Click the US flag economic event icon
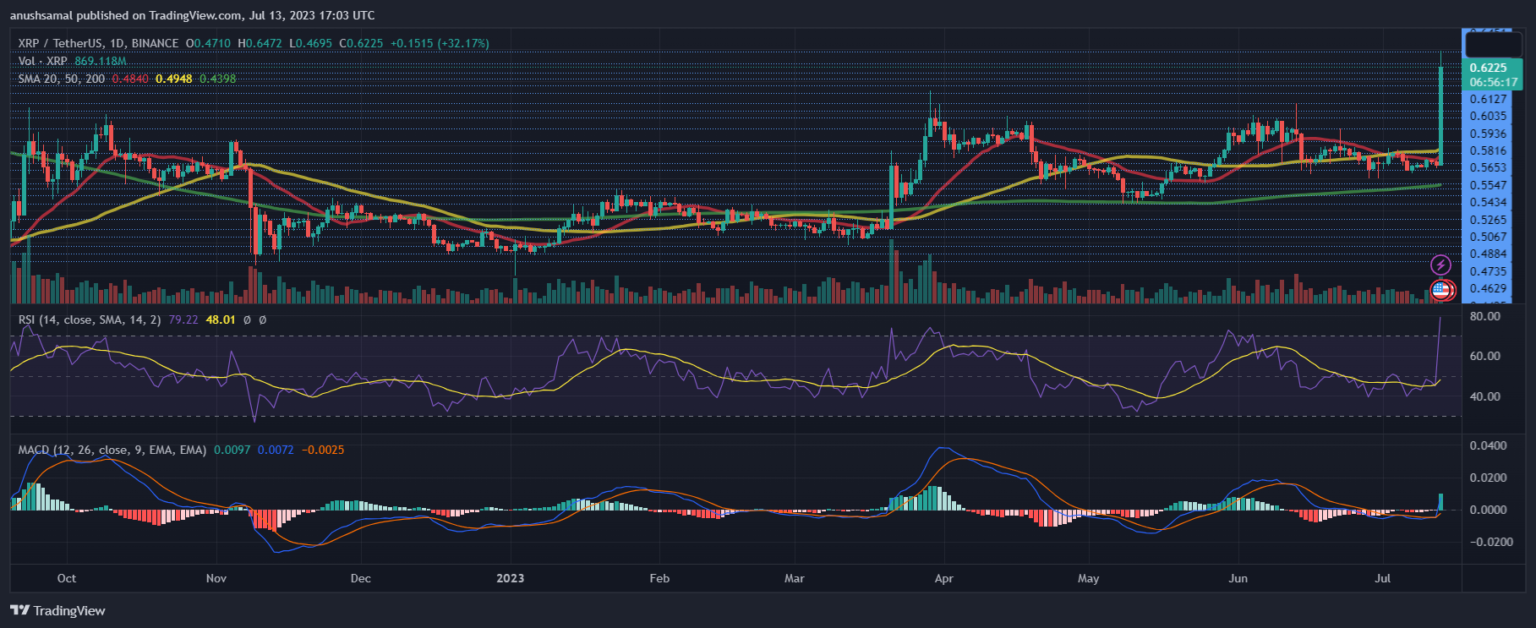1536x628 pixels. [1442, 290]
